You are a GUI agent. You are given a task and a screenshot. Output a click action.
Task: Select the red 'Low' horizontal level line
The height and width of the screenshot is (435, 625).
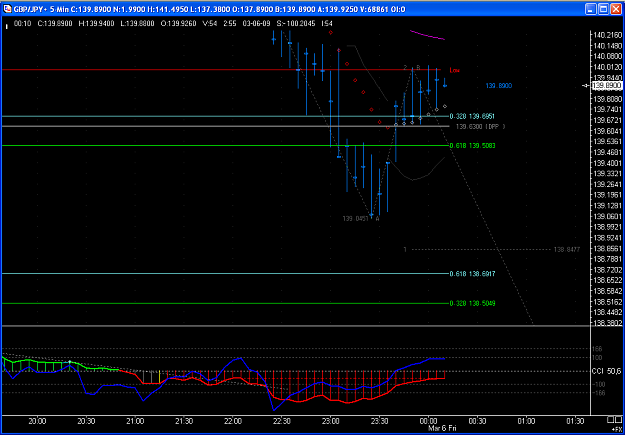pos(223,70)
